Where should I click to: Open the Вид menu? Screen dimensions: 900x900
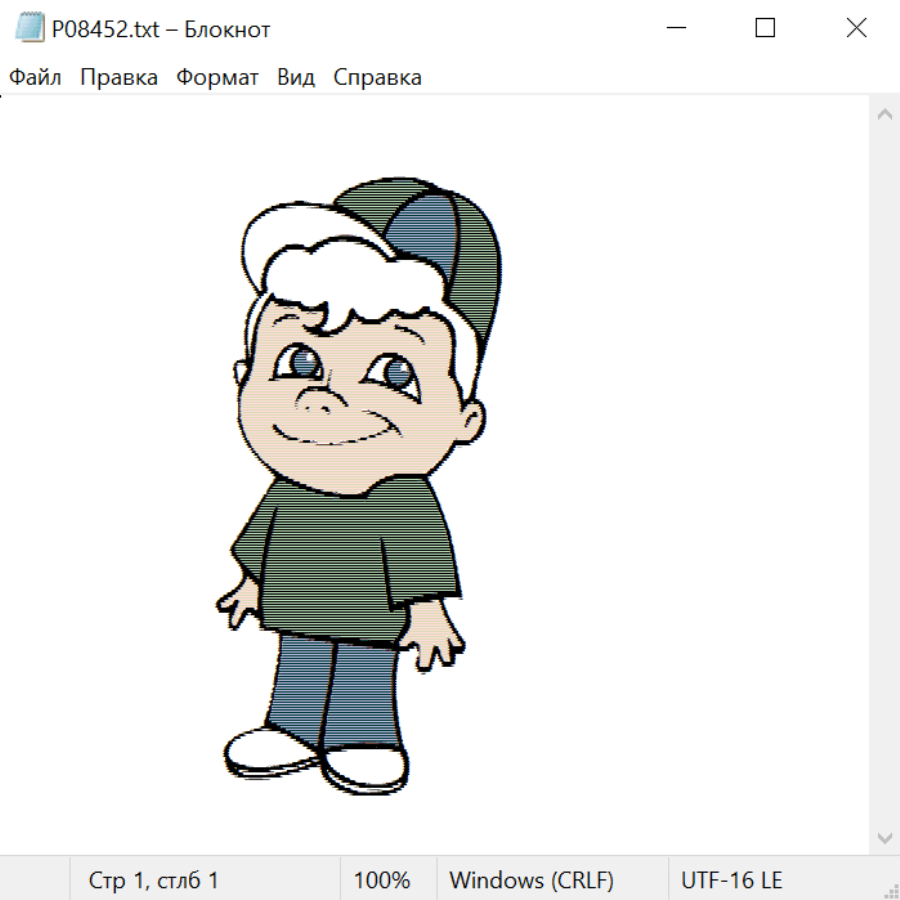pos(295,78)
